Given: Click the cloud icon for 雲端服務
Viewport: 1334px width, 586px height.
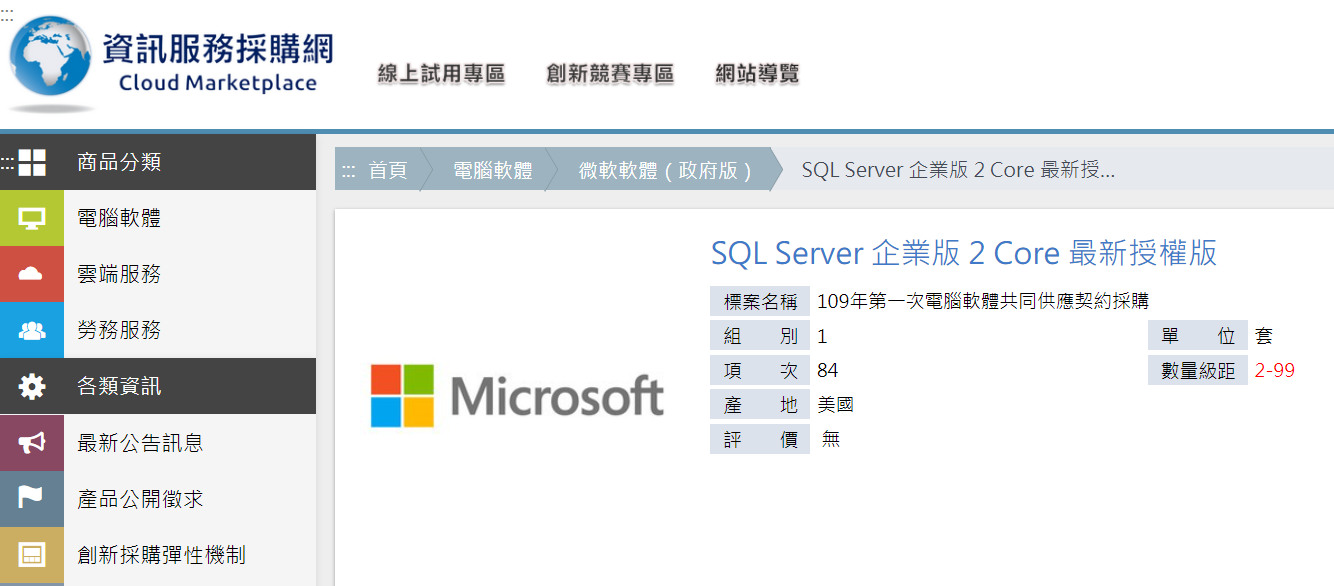Looking at the screenshot, I should [x=32, y=275].
